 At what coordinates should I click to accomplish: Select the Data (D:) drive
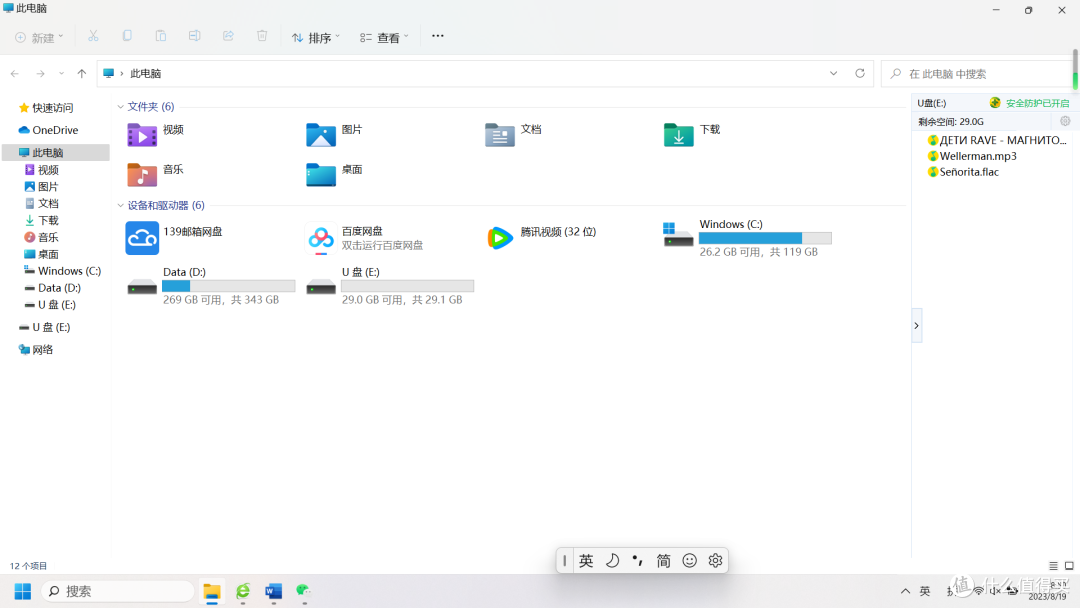(x=211, y=286)
